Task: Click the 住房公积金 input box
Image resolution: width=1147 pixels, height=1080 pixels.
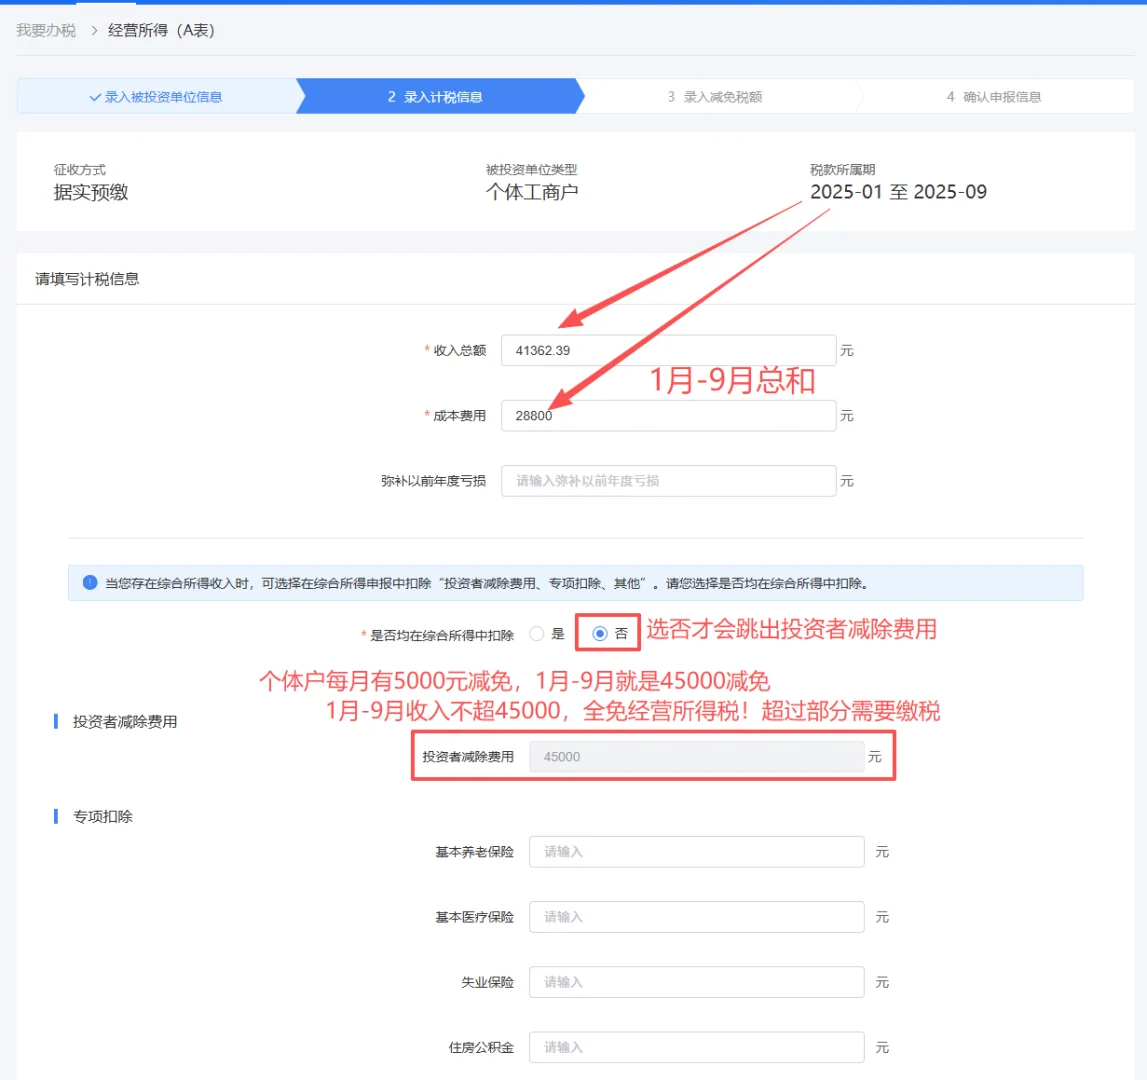Action: [x=695, y=1046]
